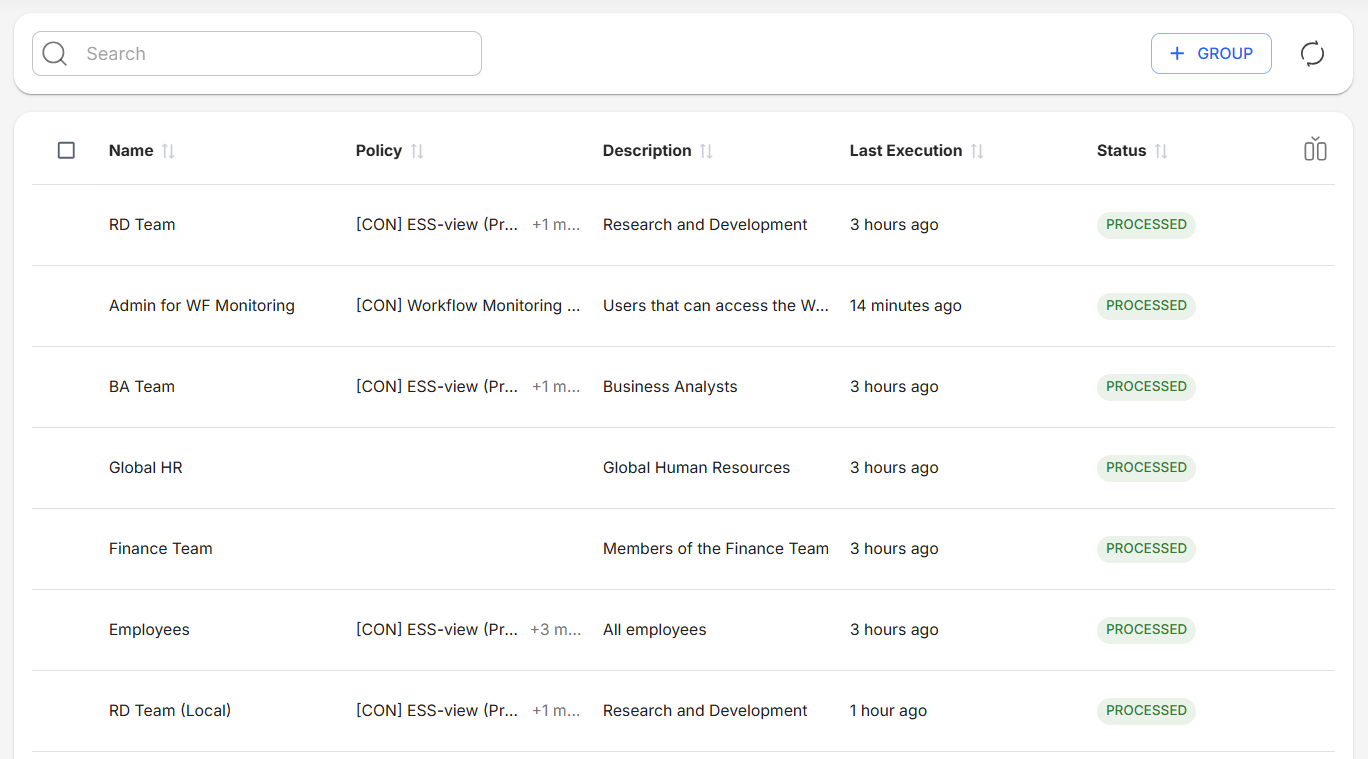Open the Admin for WF Monitoring group
Image resolution: width=1368 pixels, height=759 pixels.
pos(201,306)
